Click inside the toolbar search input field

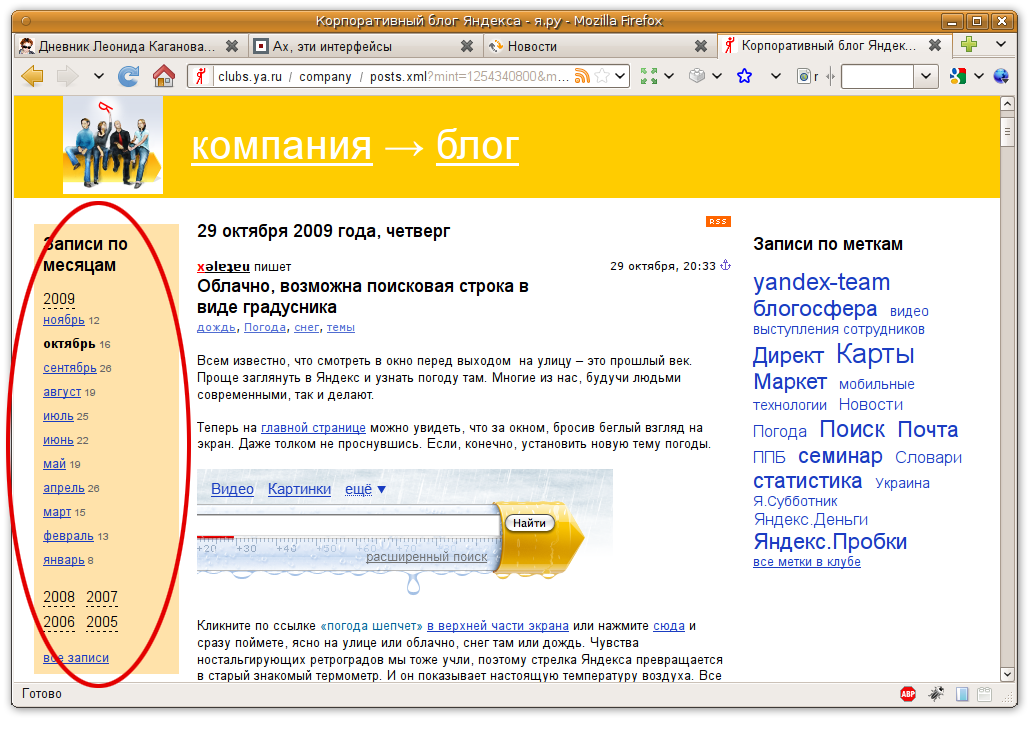[878, 76]
